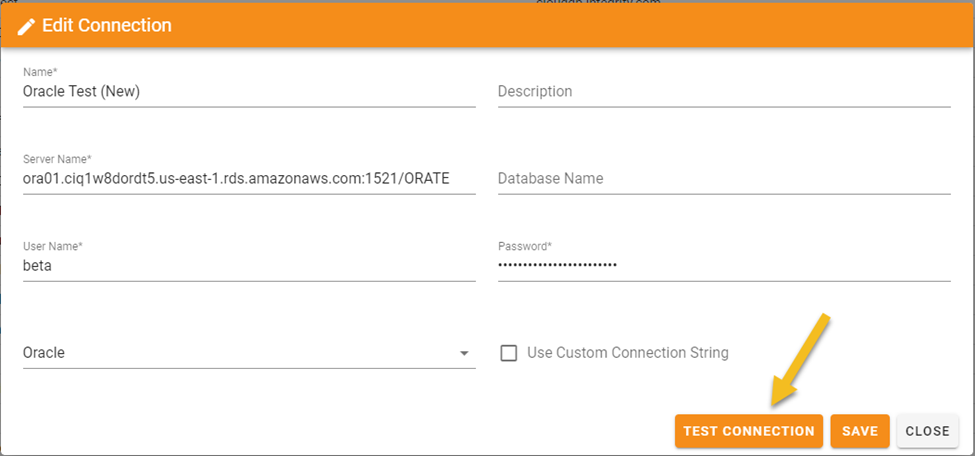975x456 pixels.
Task: Focus the masked Password field
Action: pos(723,266)
